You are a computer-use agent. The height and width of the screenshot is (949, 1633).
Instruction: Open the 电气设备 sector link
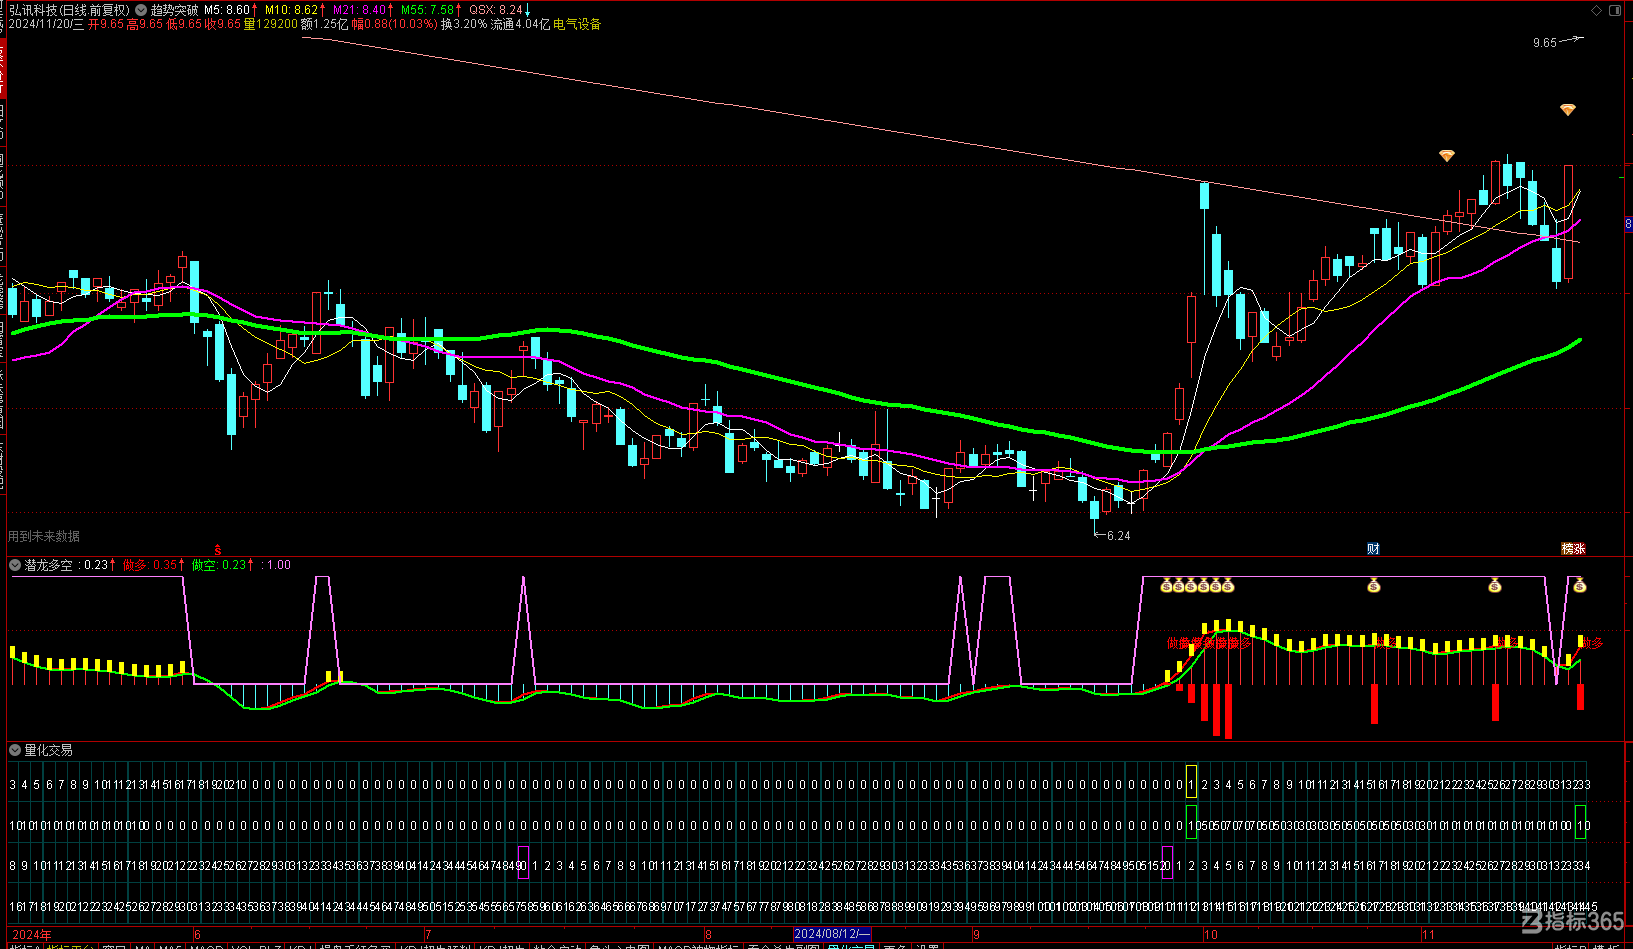577,24
